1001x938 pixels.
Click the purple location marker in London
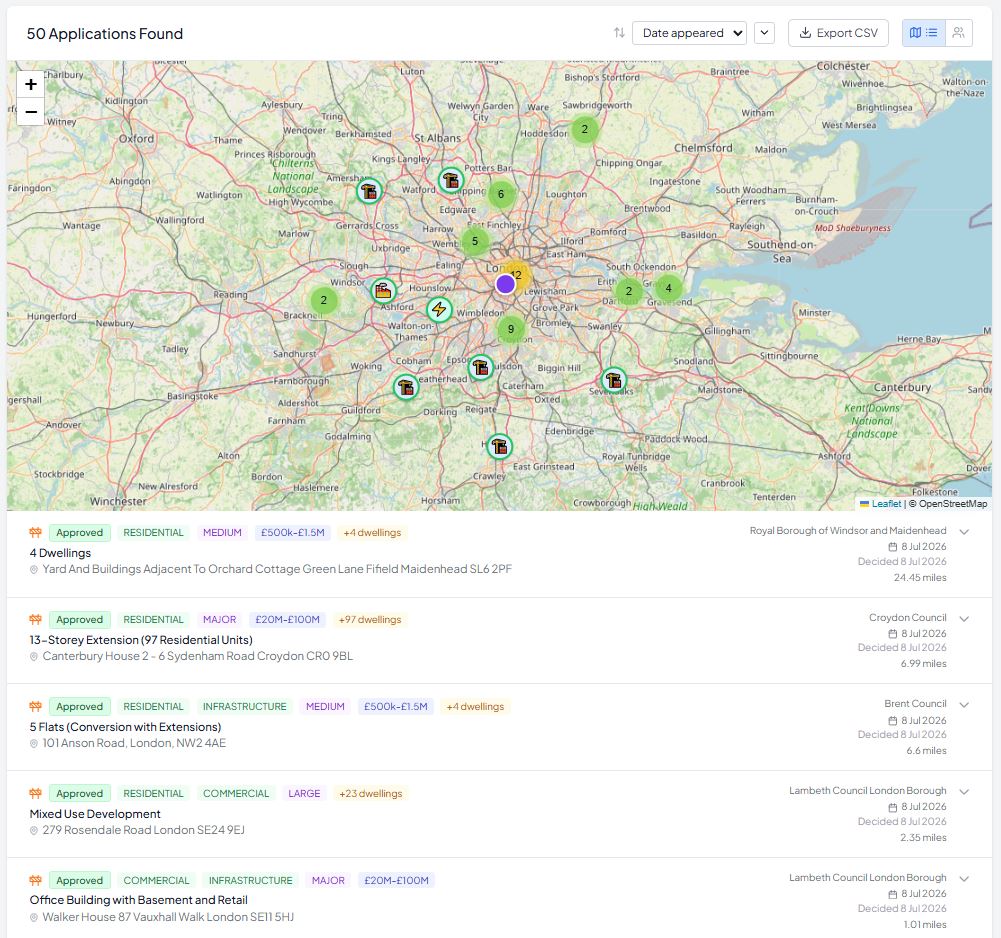coord(505,284)
